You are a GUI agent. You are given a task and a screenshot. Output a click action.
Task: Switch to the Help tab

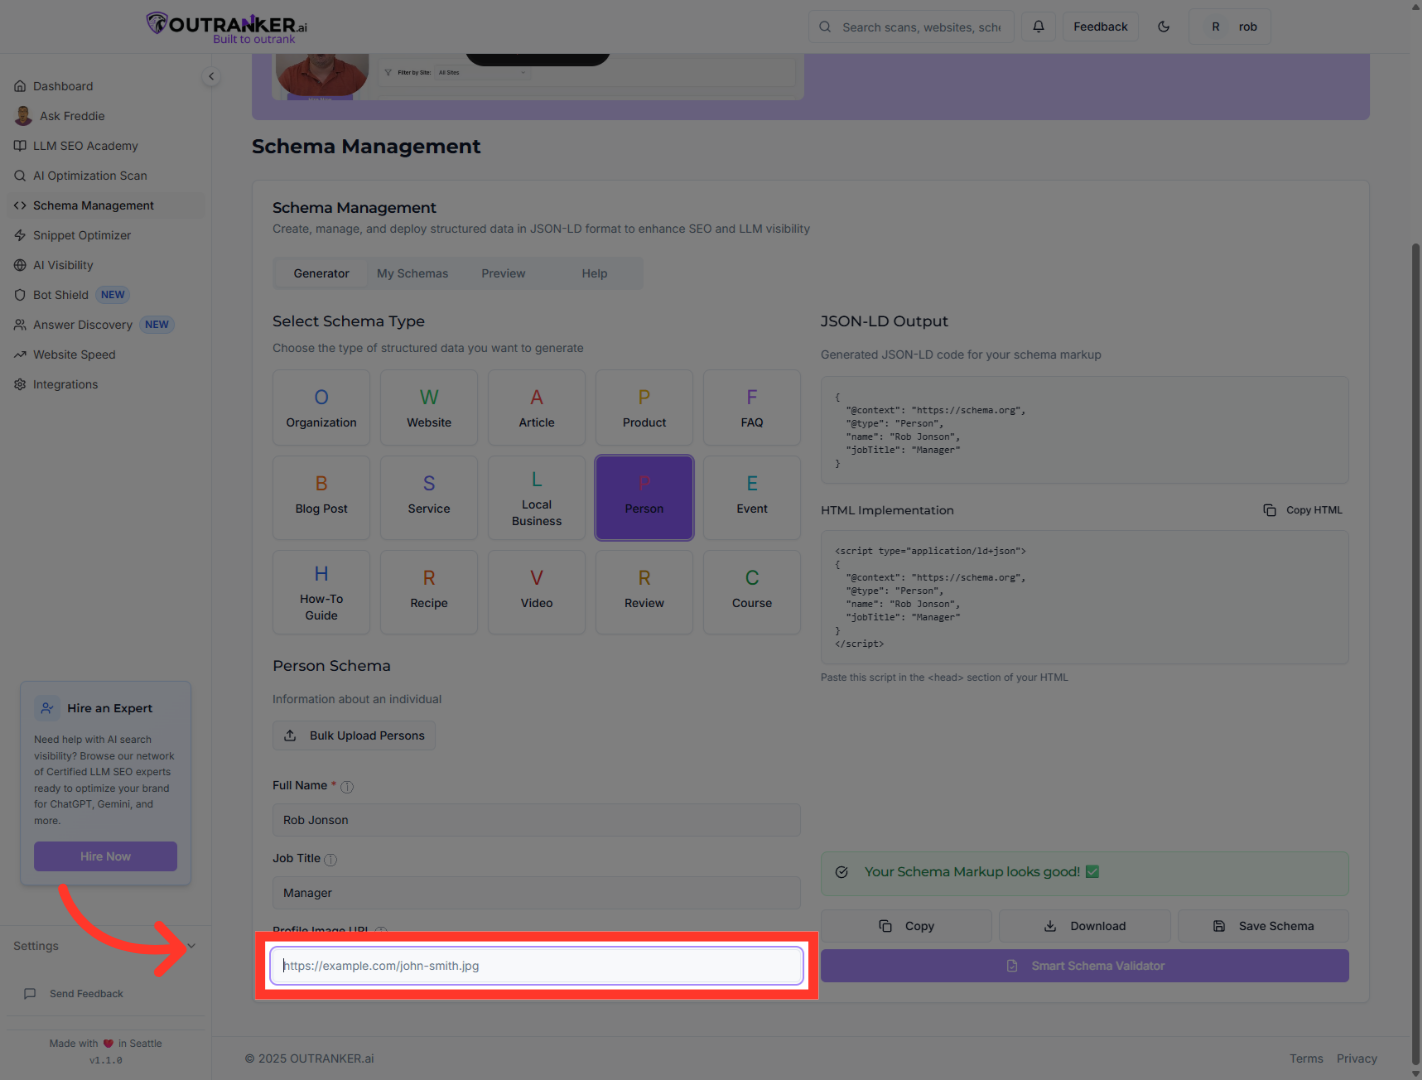click(x=594, y=274)
